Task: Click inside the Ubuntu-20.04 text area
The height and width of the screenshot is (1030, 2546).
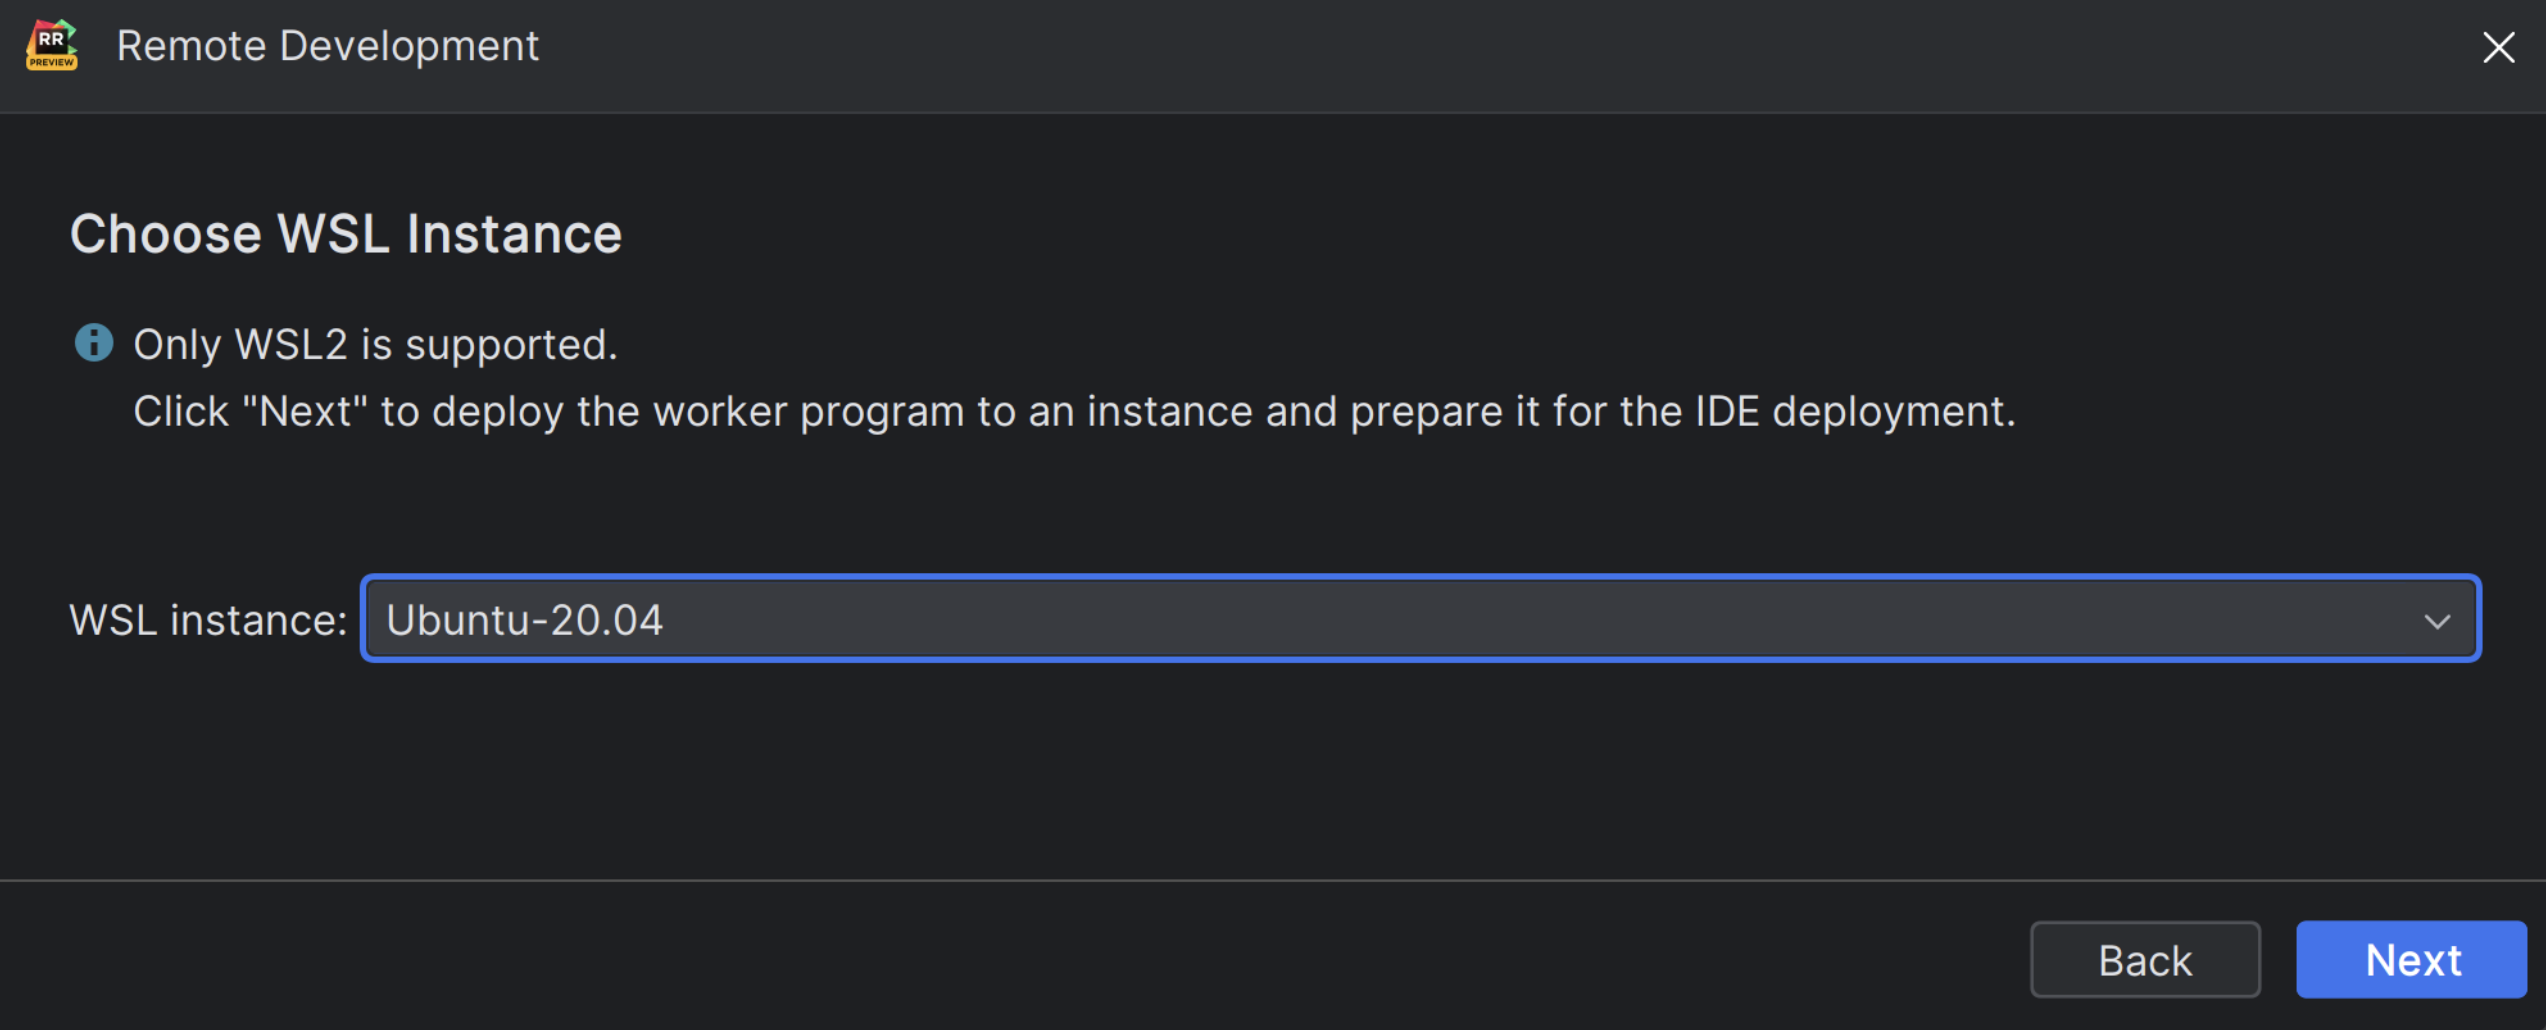Action: [525, 619]
